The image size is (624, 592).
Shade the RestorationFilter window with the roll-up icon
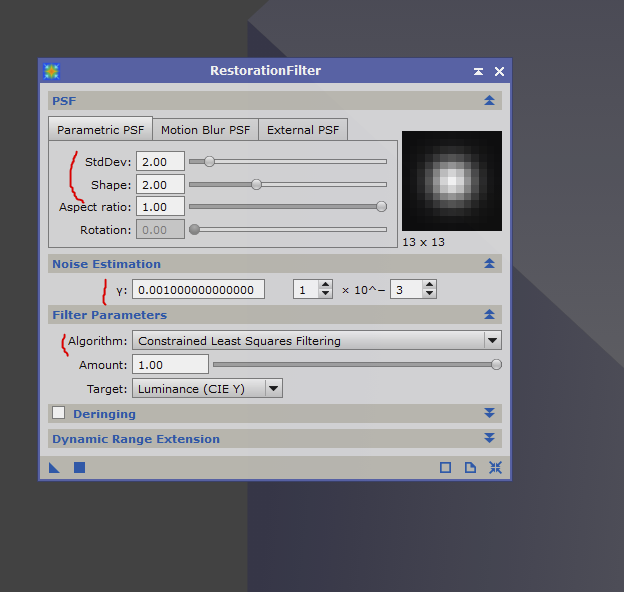pos(478,71)
